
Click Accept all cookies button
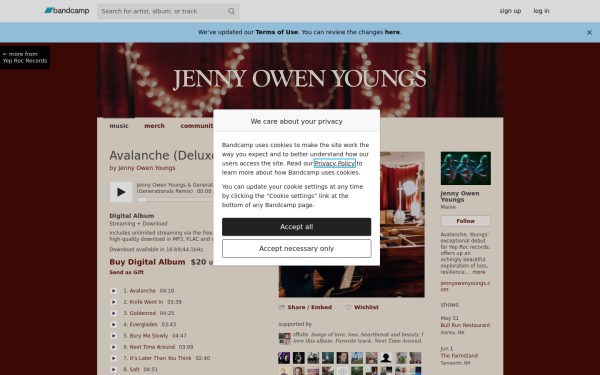point(297,227)
